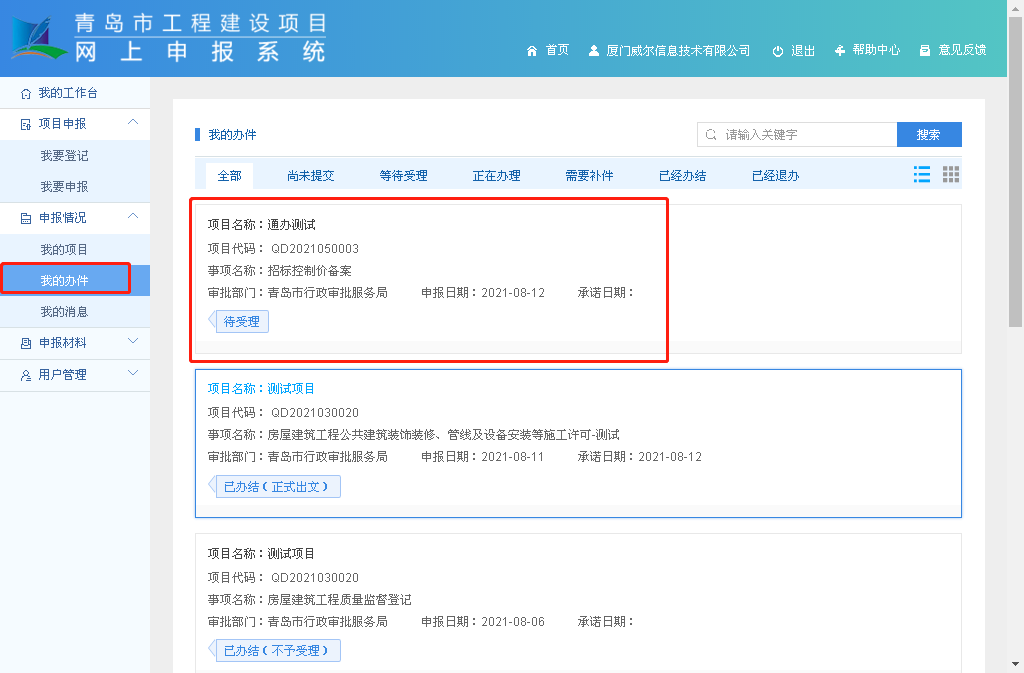Expand the 申报材料 sidebar section
Screen dimensions: 1024x673
tap(133, 342)
